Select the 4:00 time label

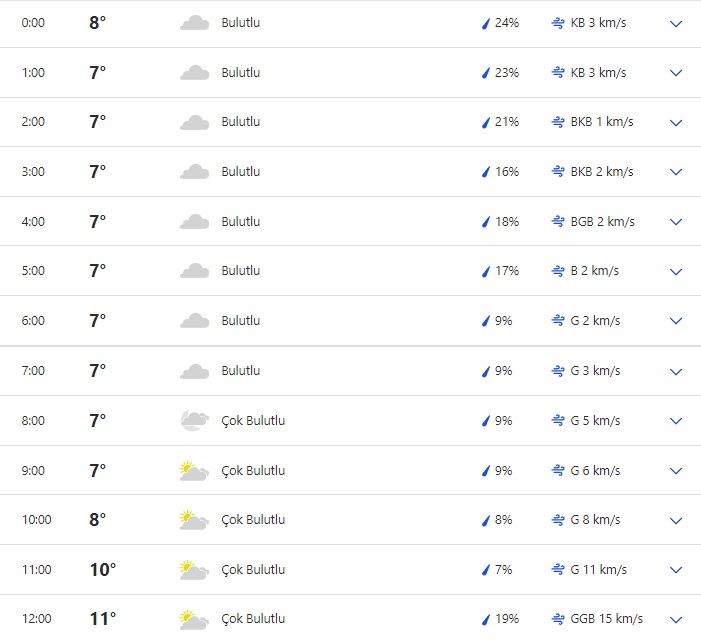pos(33,222)
